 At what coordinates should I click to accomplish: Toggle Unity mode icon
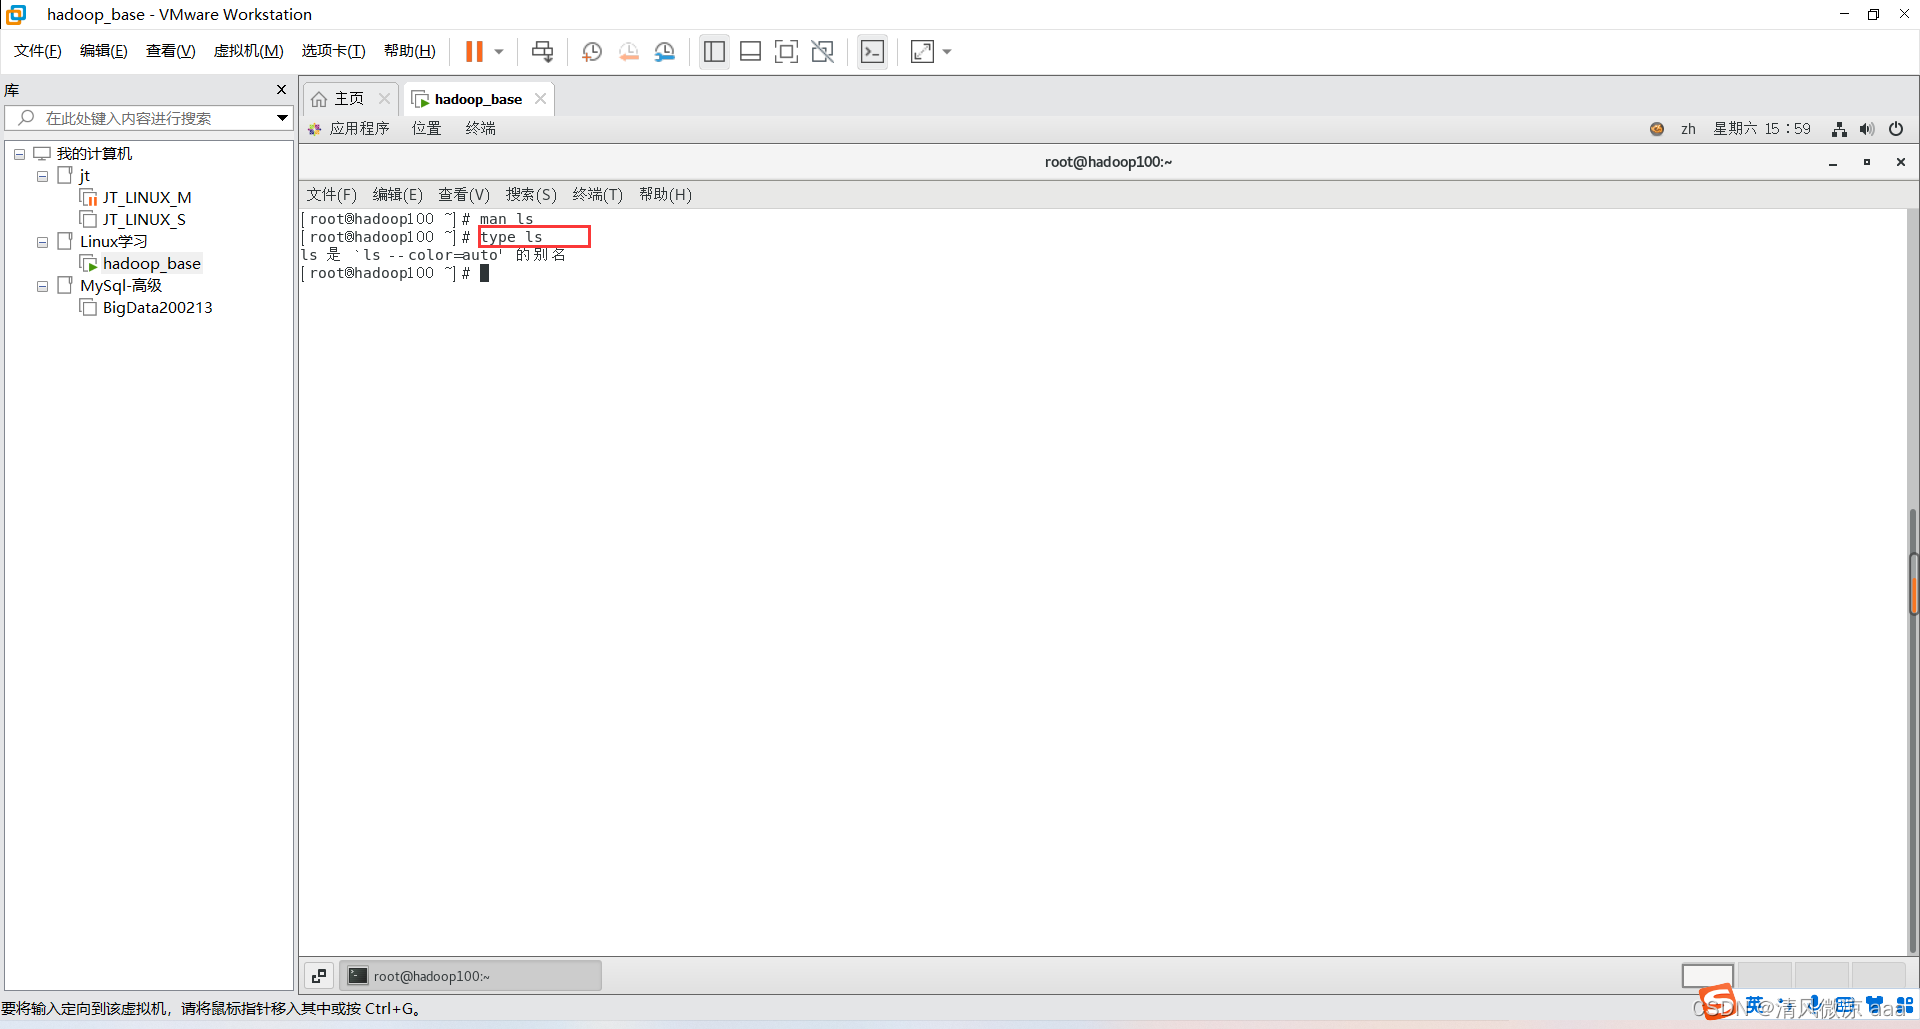pyautogui.click(x=822, y=51)
